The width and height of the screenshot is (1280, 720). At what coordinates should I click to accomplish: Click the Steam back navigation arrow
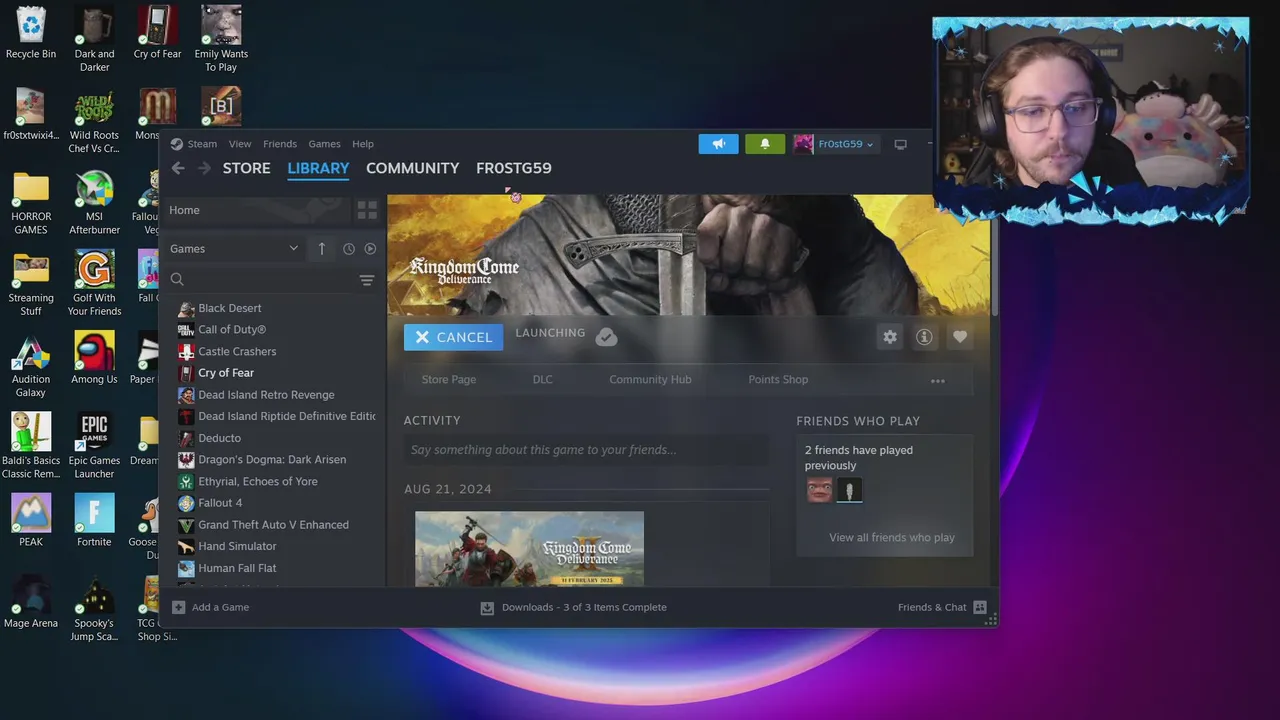pyautogui.click(x=178, y=168)
